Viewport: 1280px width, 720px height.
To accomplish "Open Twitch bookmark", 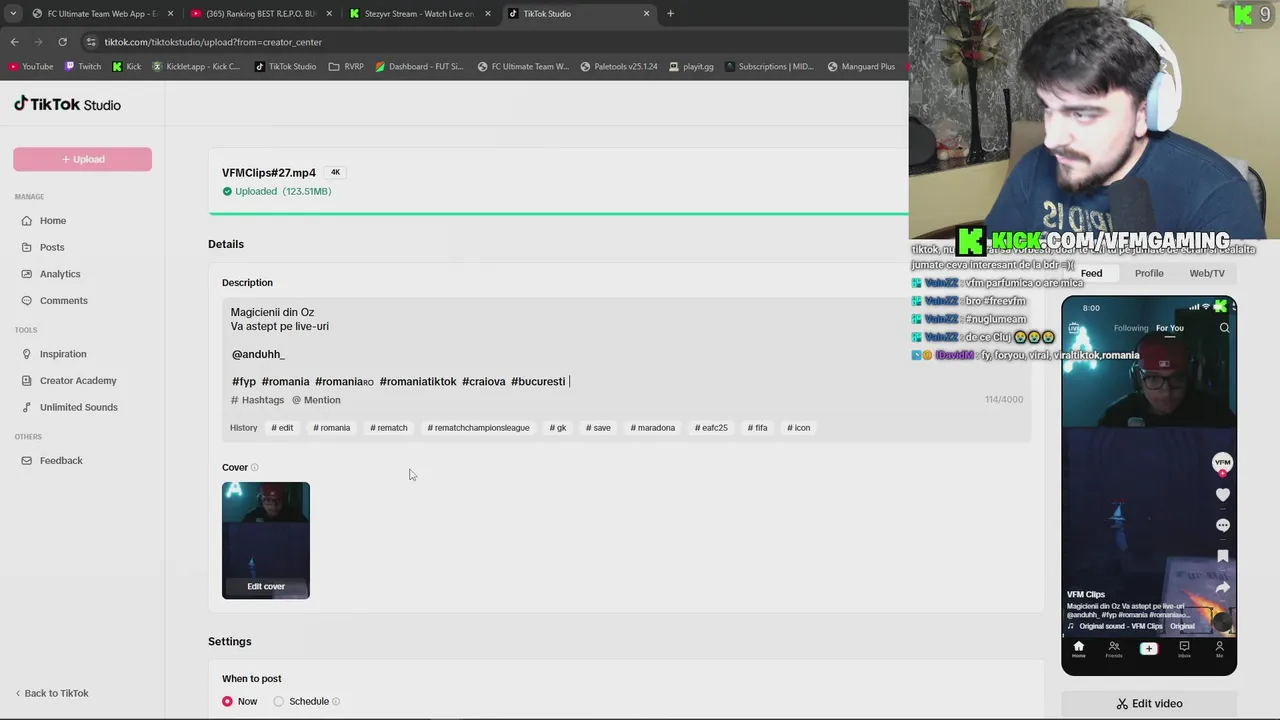I will pyautogui.click(x=83, y=67).
